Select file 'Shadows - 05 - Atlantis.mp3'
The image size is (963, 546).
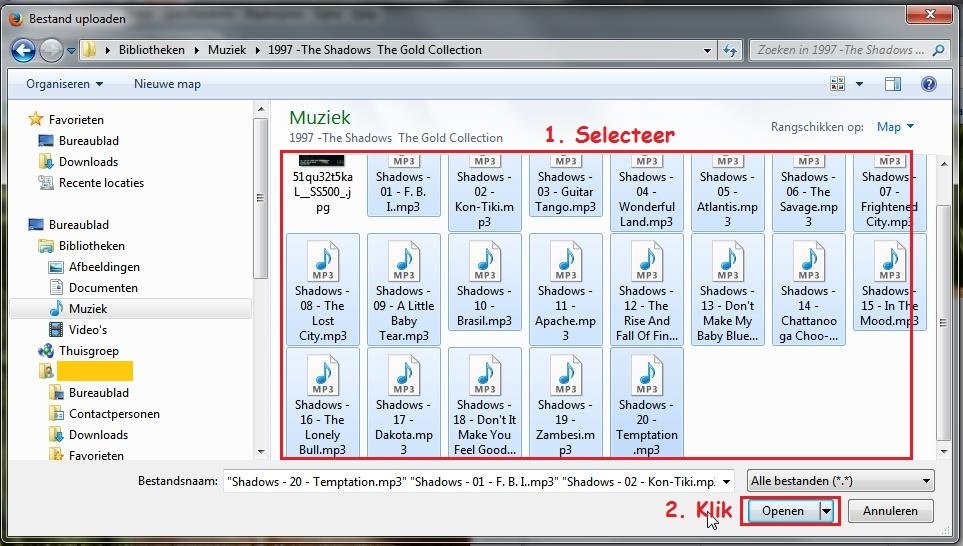click(728, 192)
